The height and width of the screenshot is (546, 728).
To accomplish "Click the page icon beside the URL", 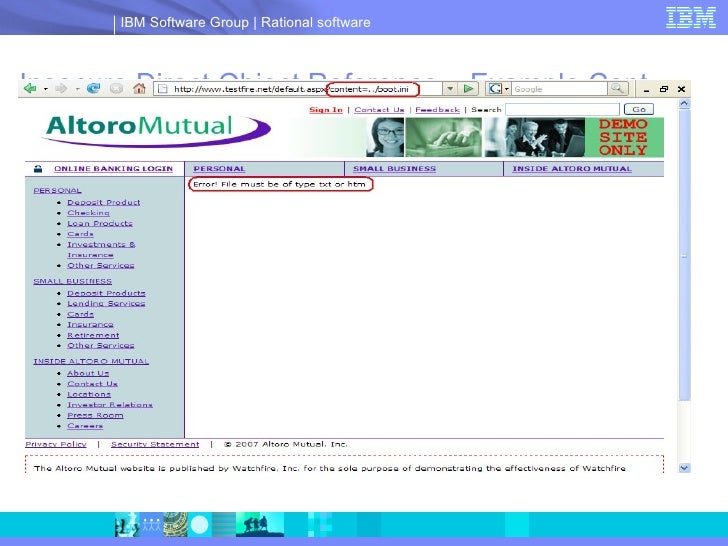I will (163, 89).
